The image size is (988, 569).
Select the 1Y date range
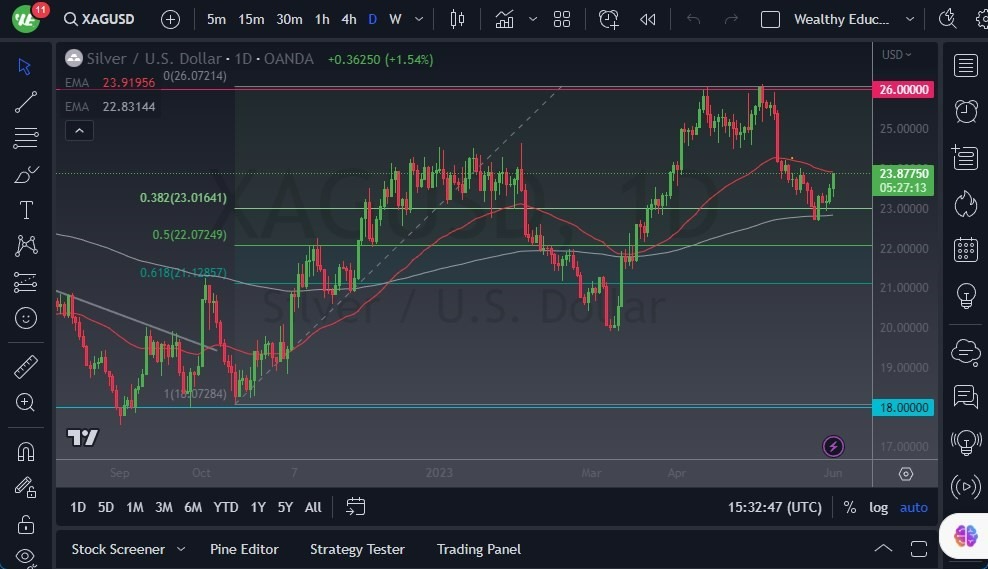[x=258, y=507]
